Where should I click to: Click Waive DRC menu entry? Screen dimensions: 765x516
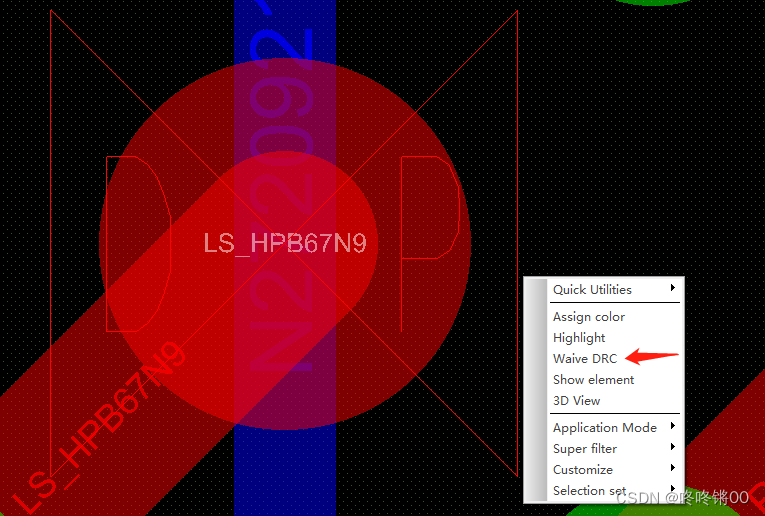pos(614,358)
